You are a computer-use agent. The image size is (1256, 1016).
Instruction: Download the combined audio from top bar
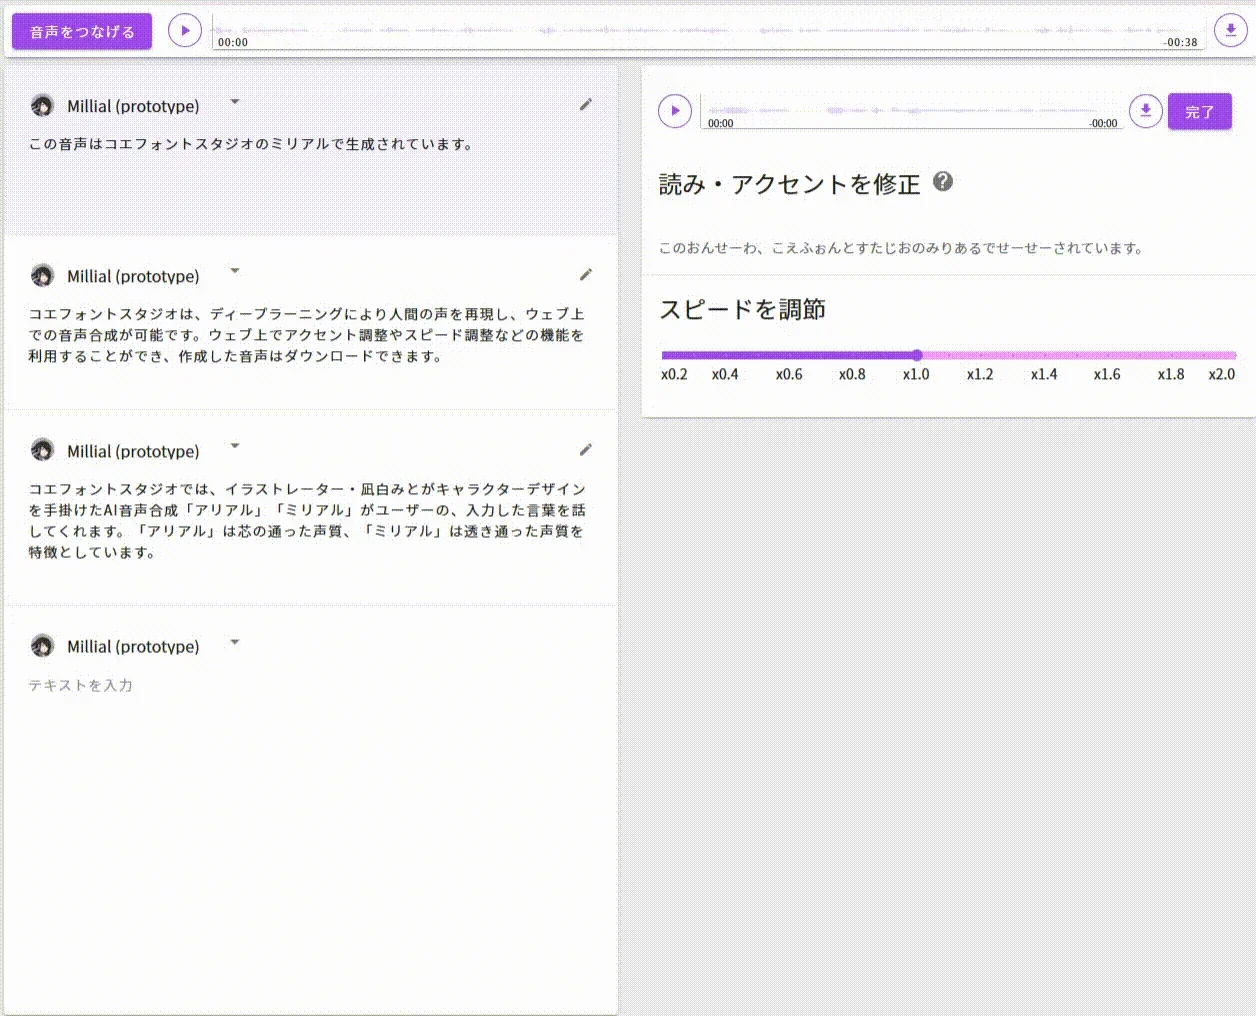(1231, 31)
